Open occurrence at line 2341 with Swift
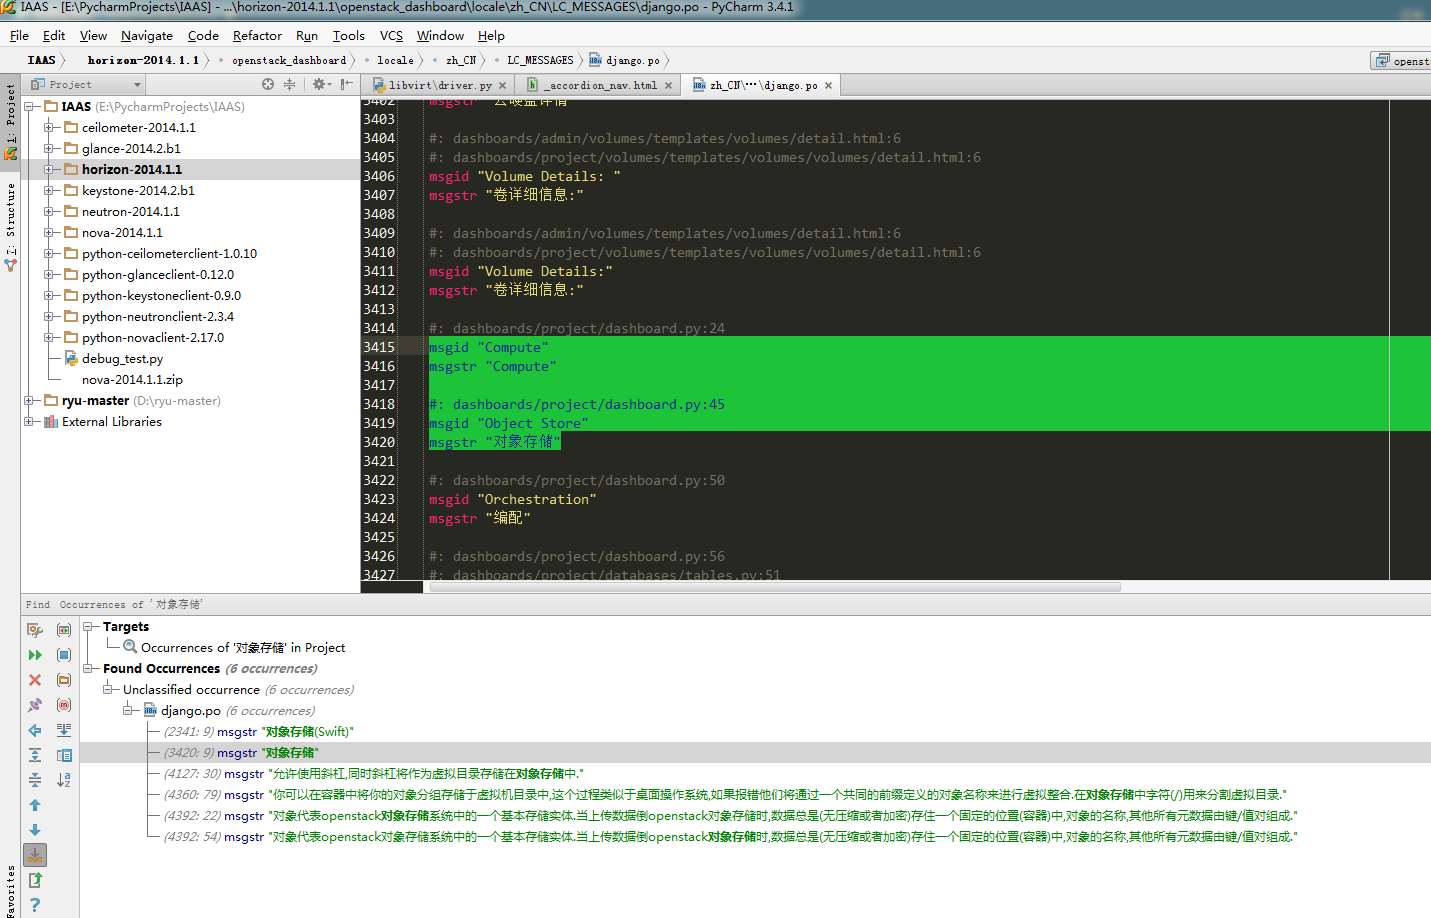Viewport: 1431px width, 918px height. pos(258,731)
